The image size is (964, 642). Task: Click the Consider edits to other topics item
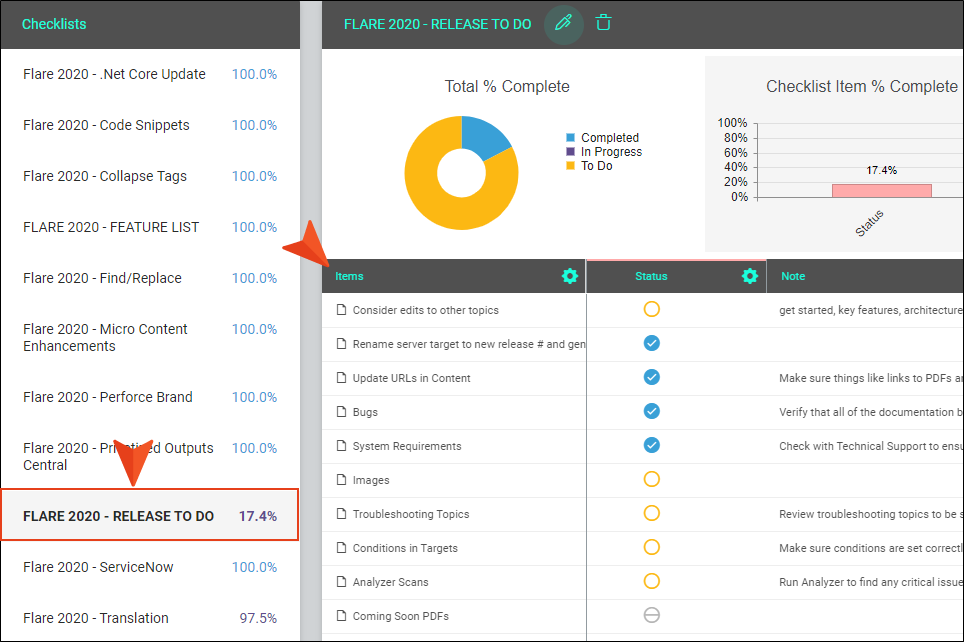(425, 310)
